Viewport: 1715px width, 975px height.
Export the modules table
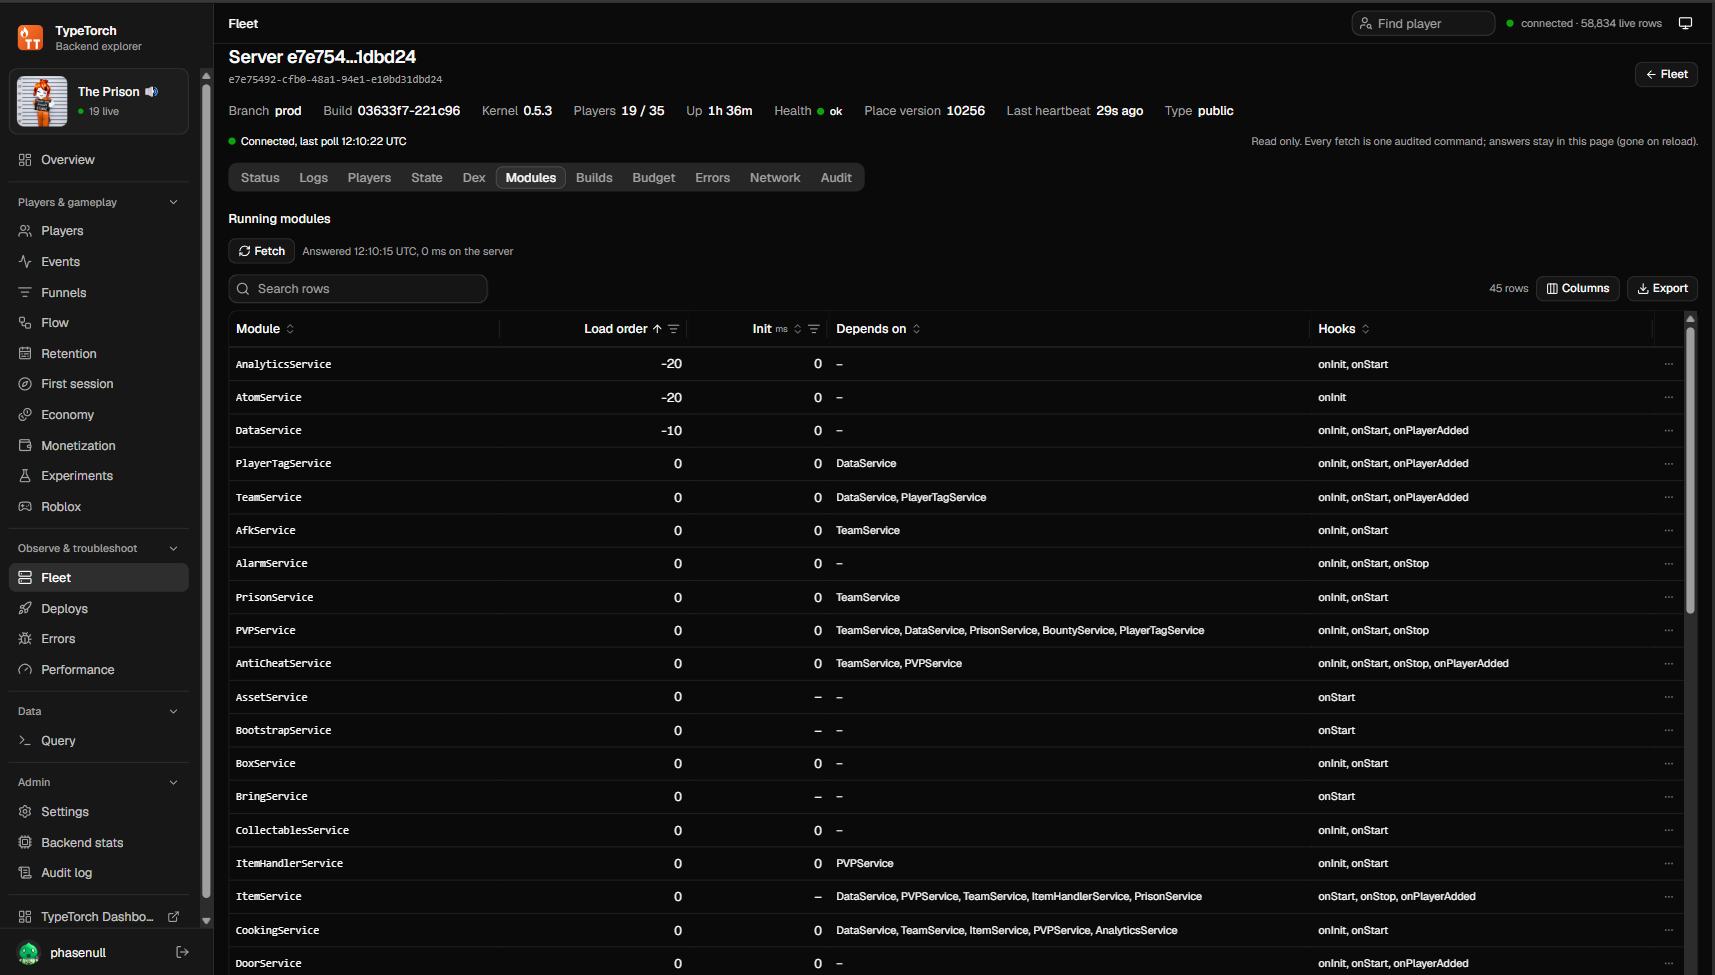pos(1662,288)
